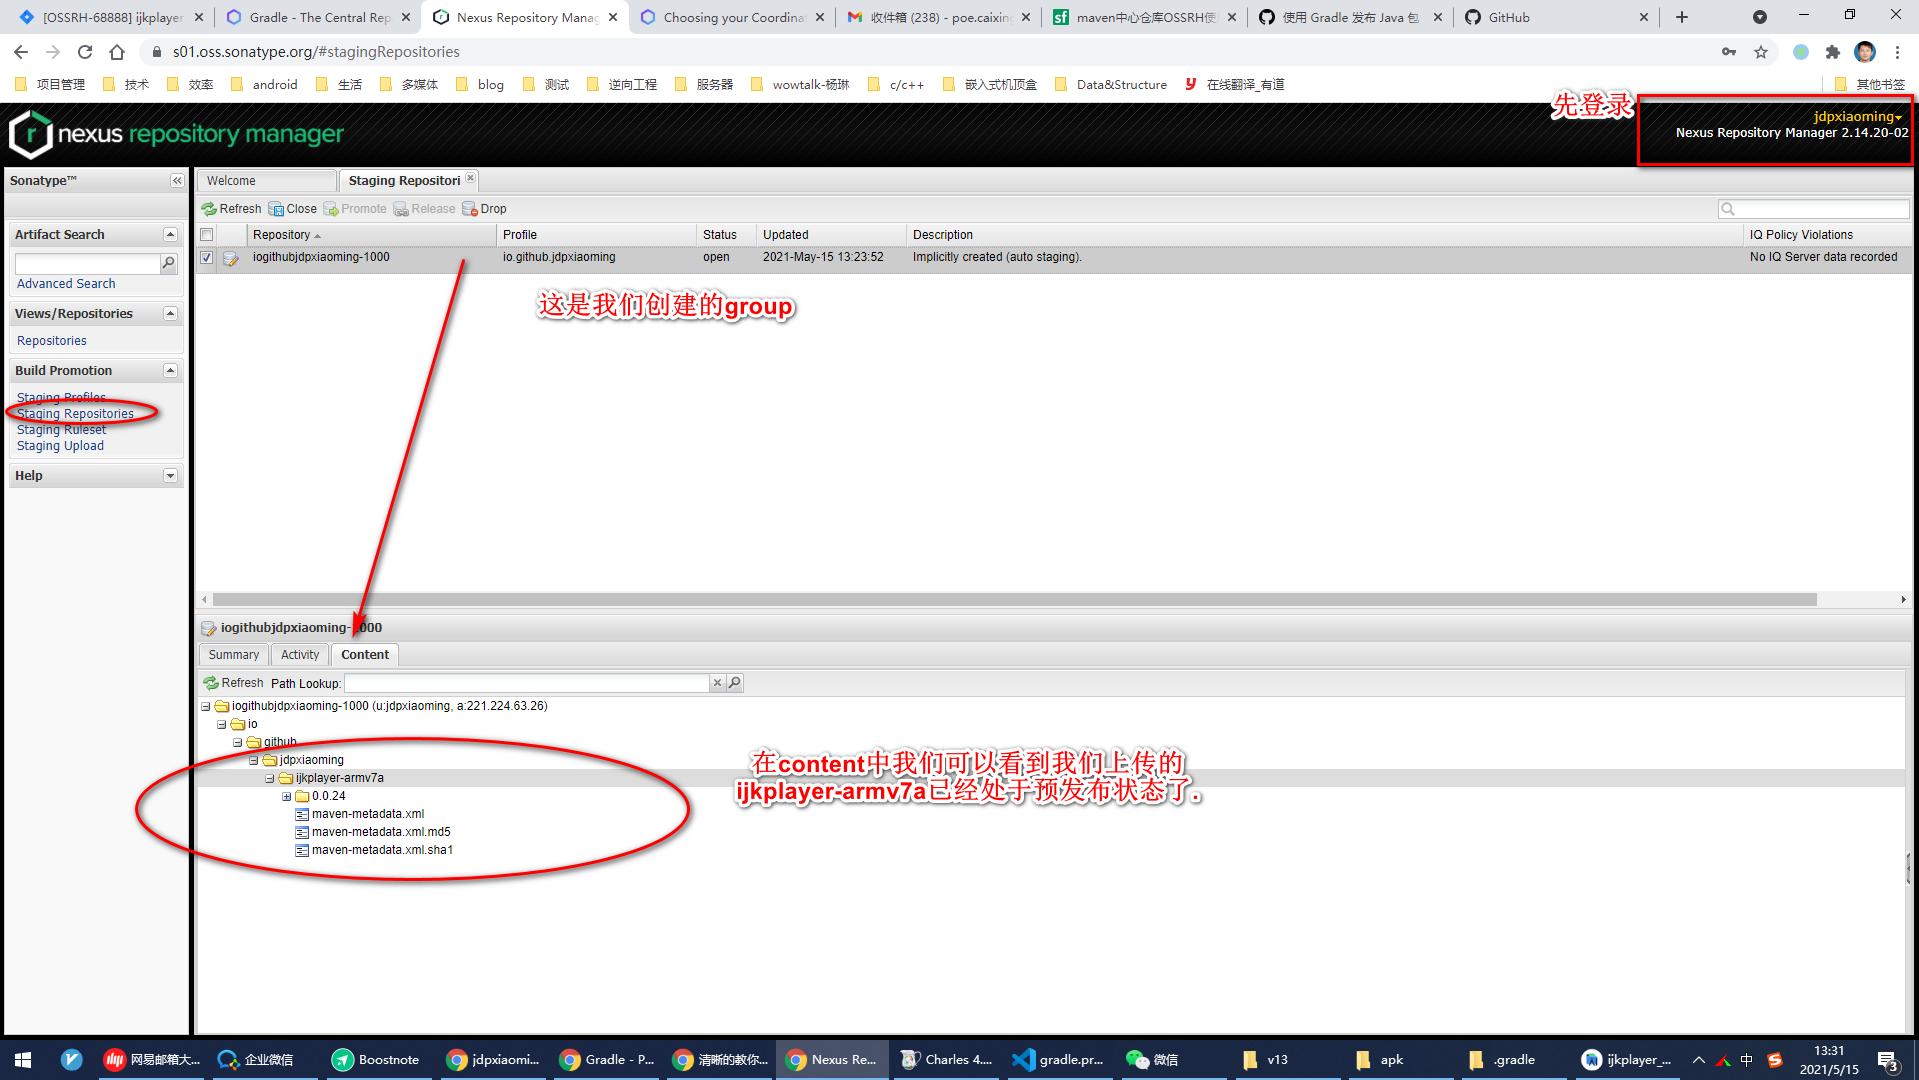1919x1080 pixels.
Task: Expand the Help section
Action: (170, 475)
